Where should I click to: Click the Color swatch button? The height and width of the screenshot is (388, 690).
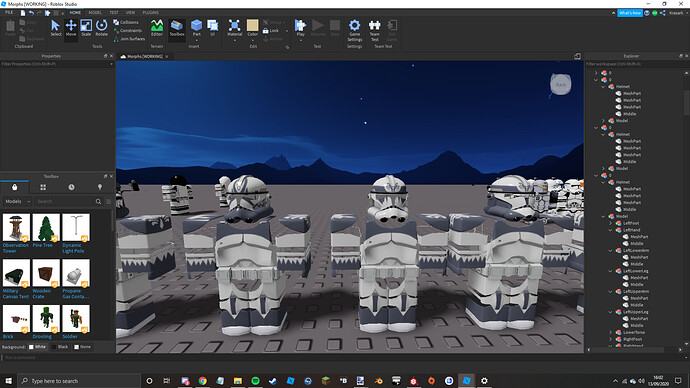coord(253,26)
